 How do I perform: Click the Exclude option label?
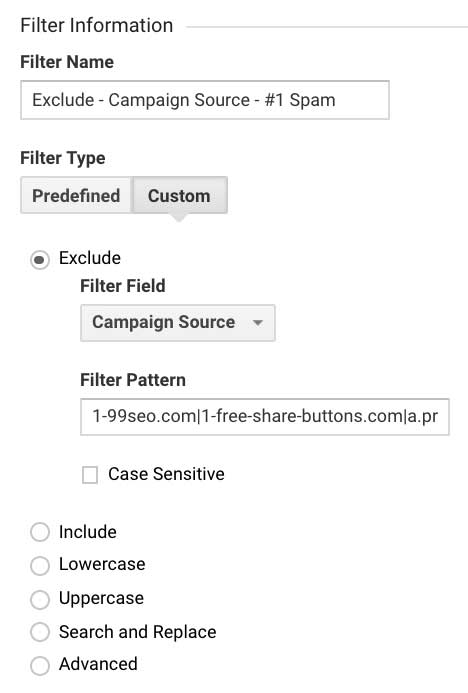(x=90, y=258)
